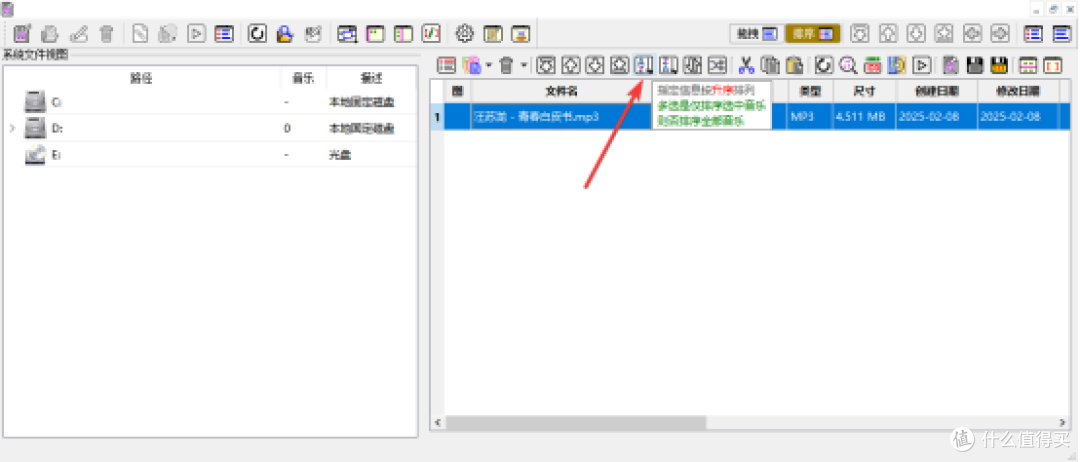Click the 尺寸 column header
Screen dimensions: 1080x462
(x=864, y=90)
